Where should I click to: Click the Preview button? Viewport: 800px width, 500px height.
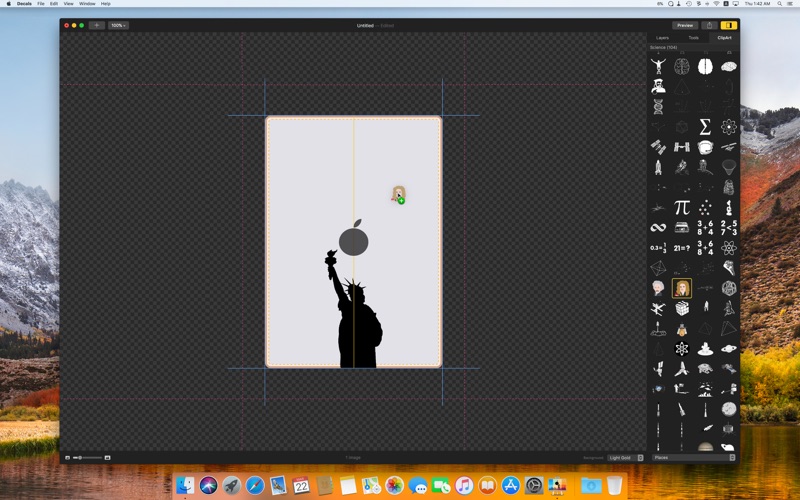(685, 25)
